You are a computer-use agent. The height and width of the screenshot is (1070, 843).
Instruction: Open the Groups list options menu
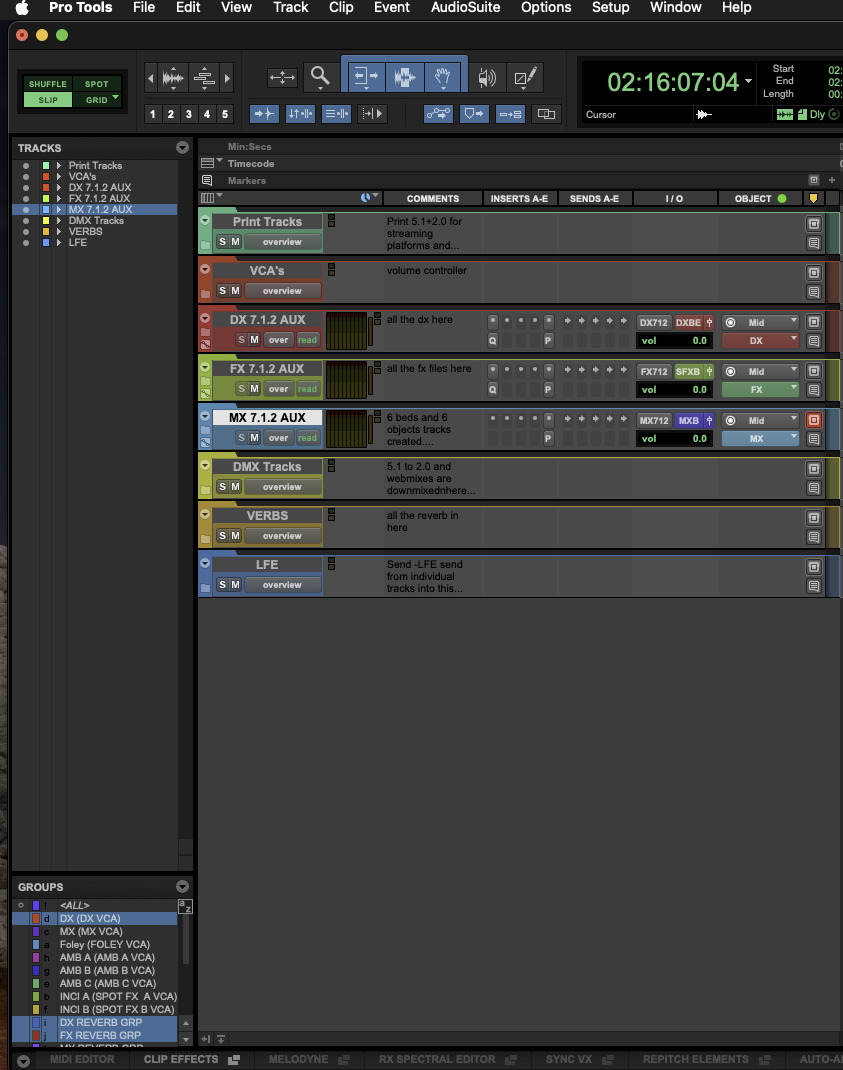point(182,886)
